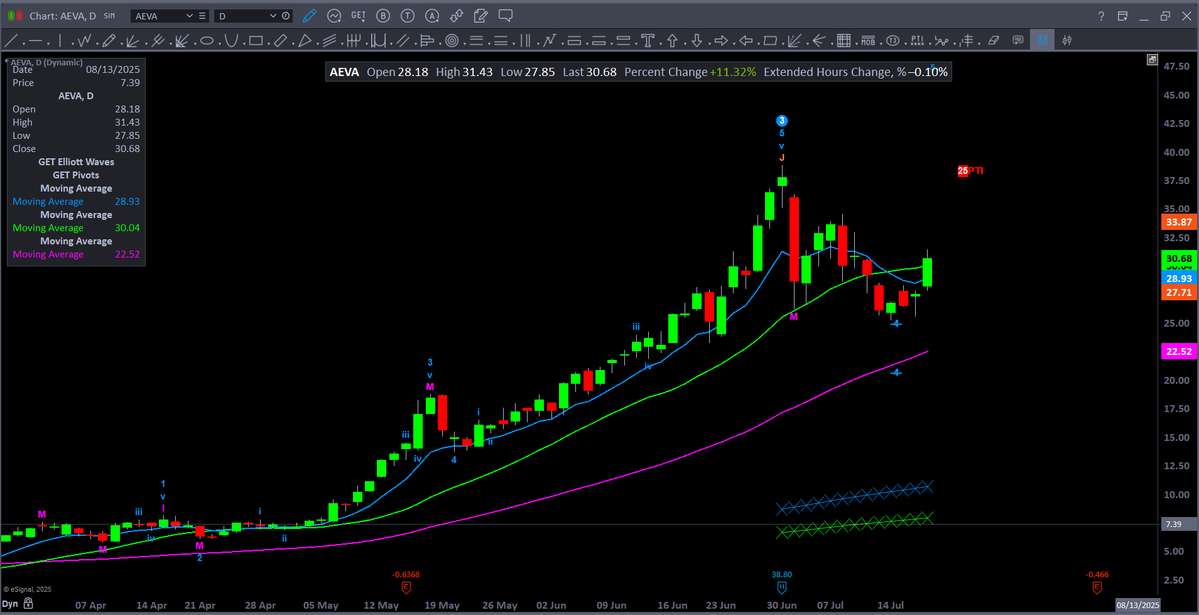The width and height of the screenshot is (1199, 615).
Task: Select the Up Arrow marker tool
Action: [672, 41]
